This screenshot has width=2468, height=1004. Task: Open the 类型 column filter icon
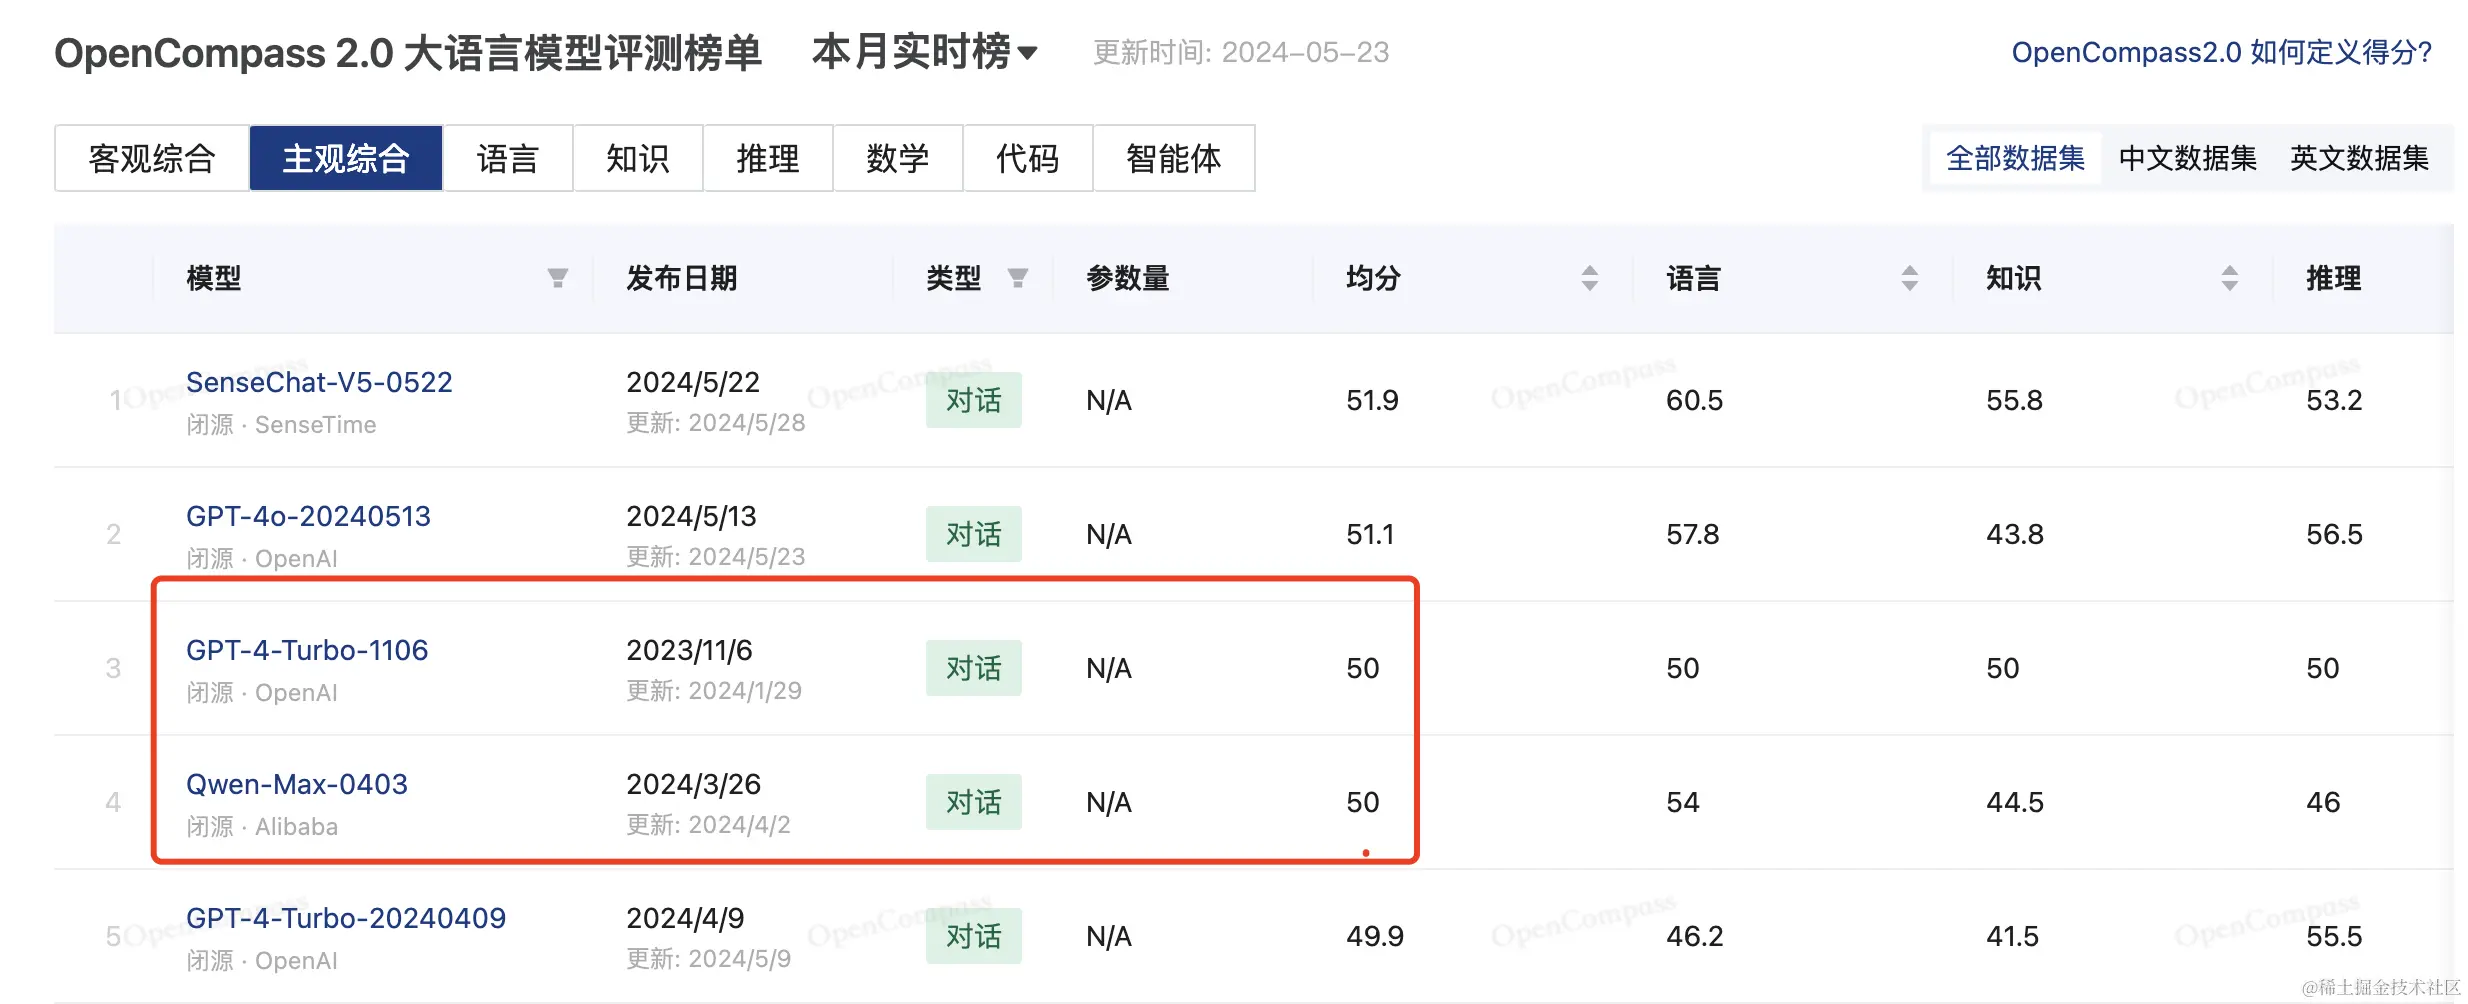[1018, 278]
